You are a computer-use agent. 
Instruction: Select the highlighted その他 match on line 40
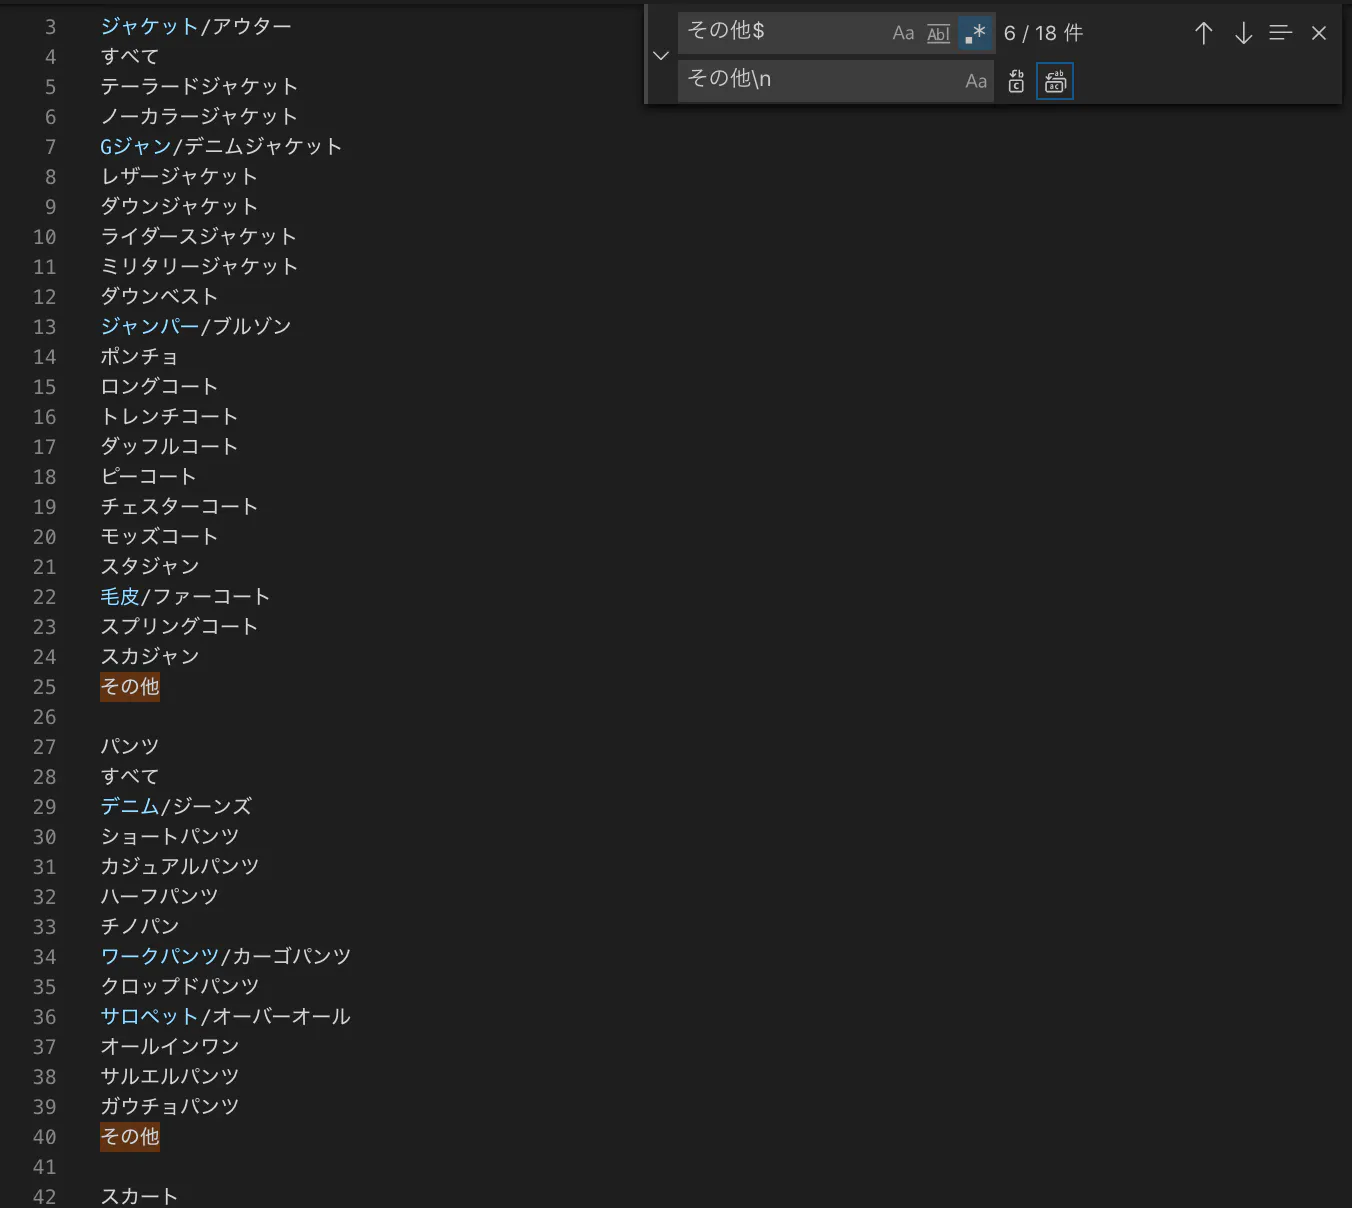(x=129, y=1137)
